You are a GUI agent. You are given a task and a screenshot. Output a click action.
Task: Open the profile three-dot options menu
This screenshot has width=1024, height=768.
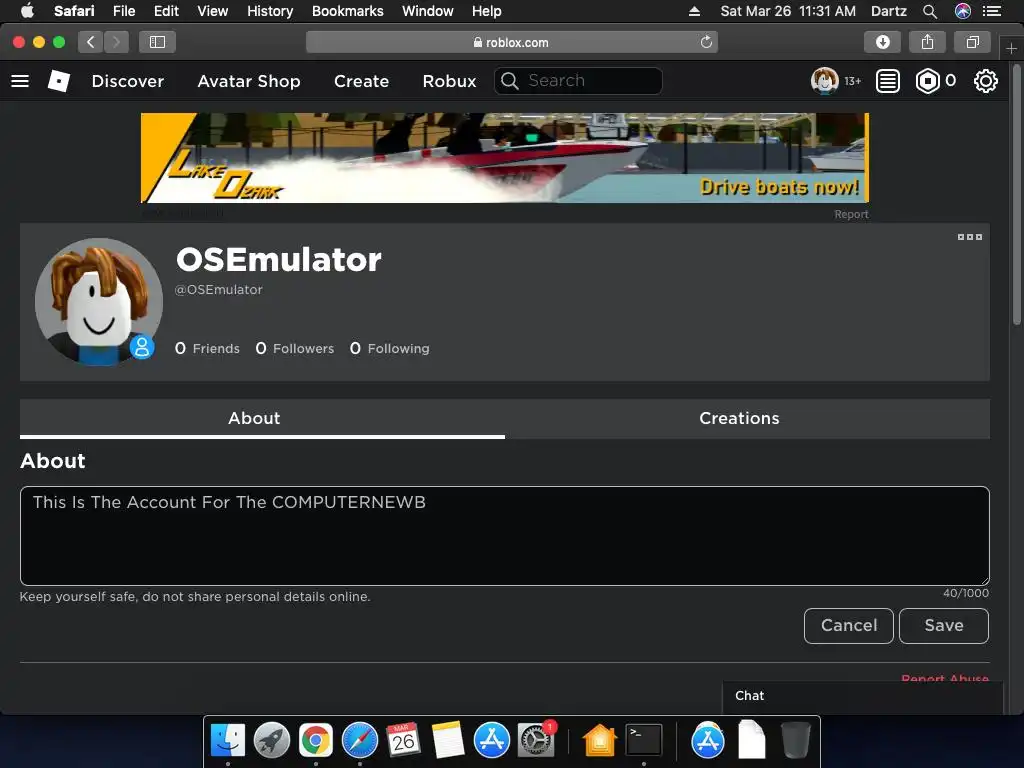click(970, 237)
